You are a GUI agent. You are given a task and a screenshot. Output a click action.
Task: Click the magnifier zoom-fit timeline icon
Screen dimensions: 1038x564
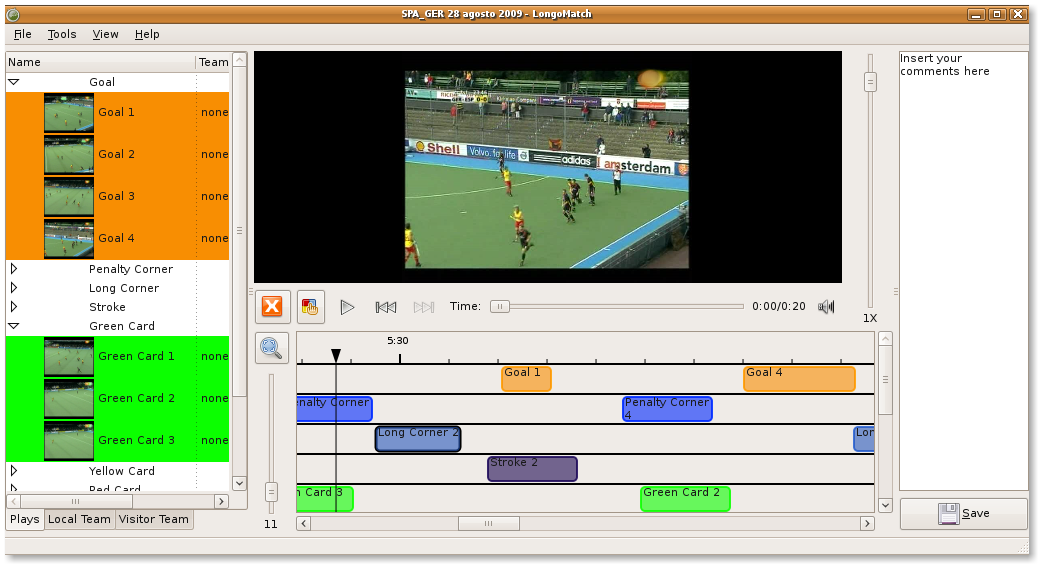(272, 348)
